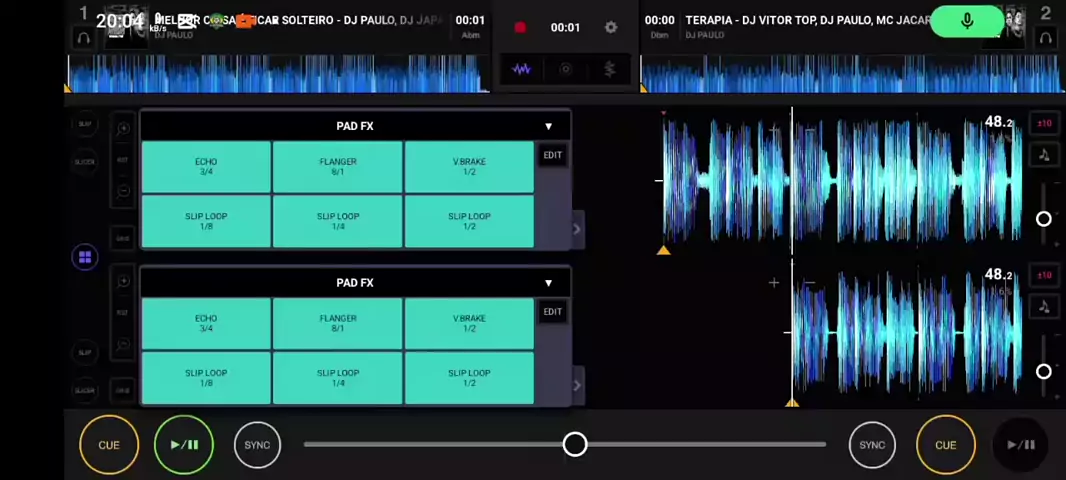Click the purple pad grid icon
Viewport: 1066px width, 480px height.
click(x=85, y=257)
